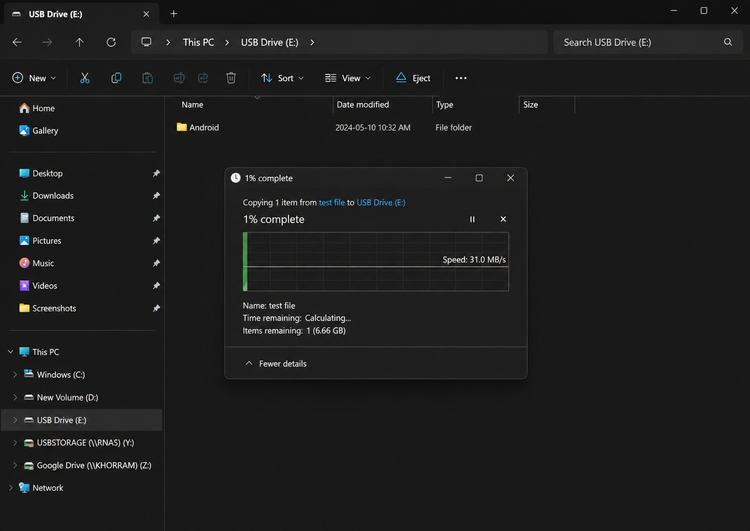The height and width of the screenshot is (531, 750).
Task: Unpin Music from quick access
Action: pos(156,263)
